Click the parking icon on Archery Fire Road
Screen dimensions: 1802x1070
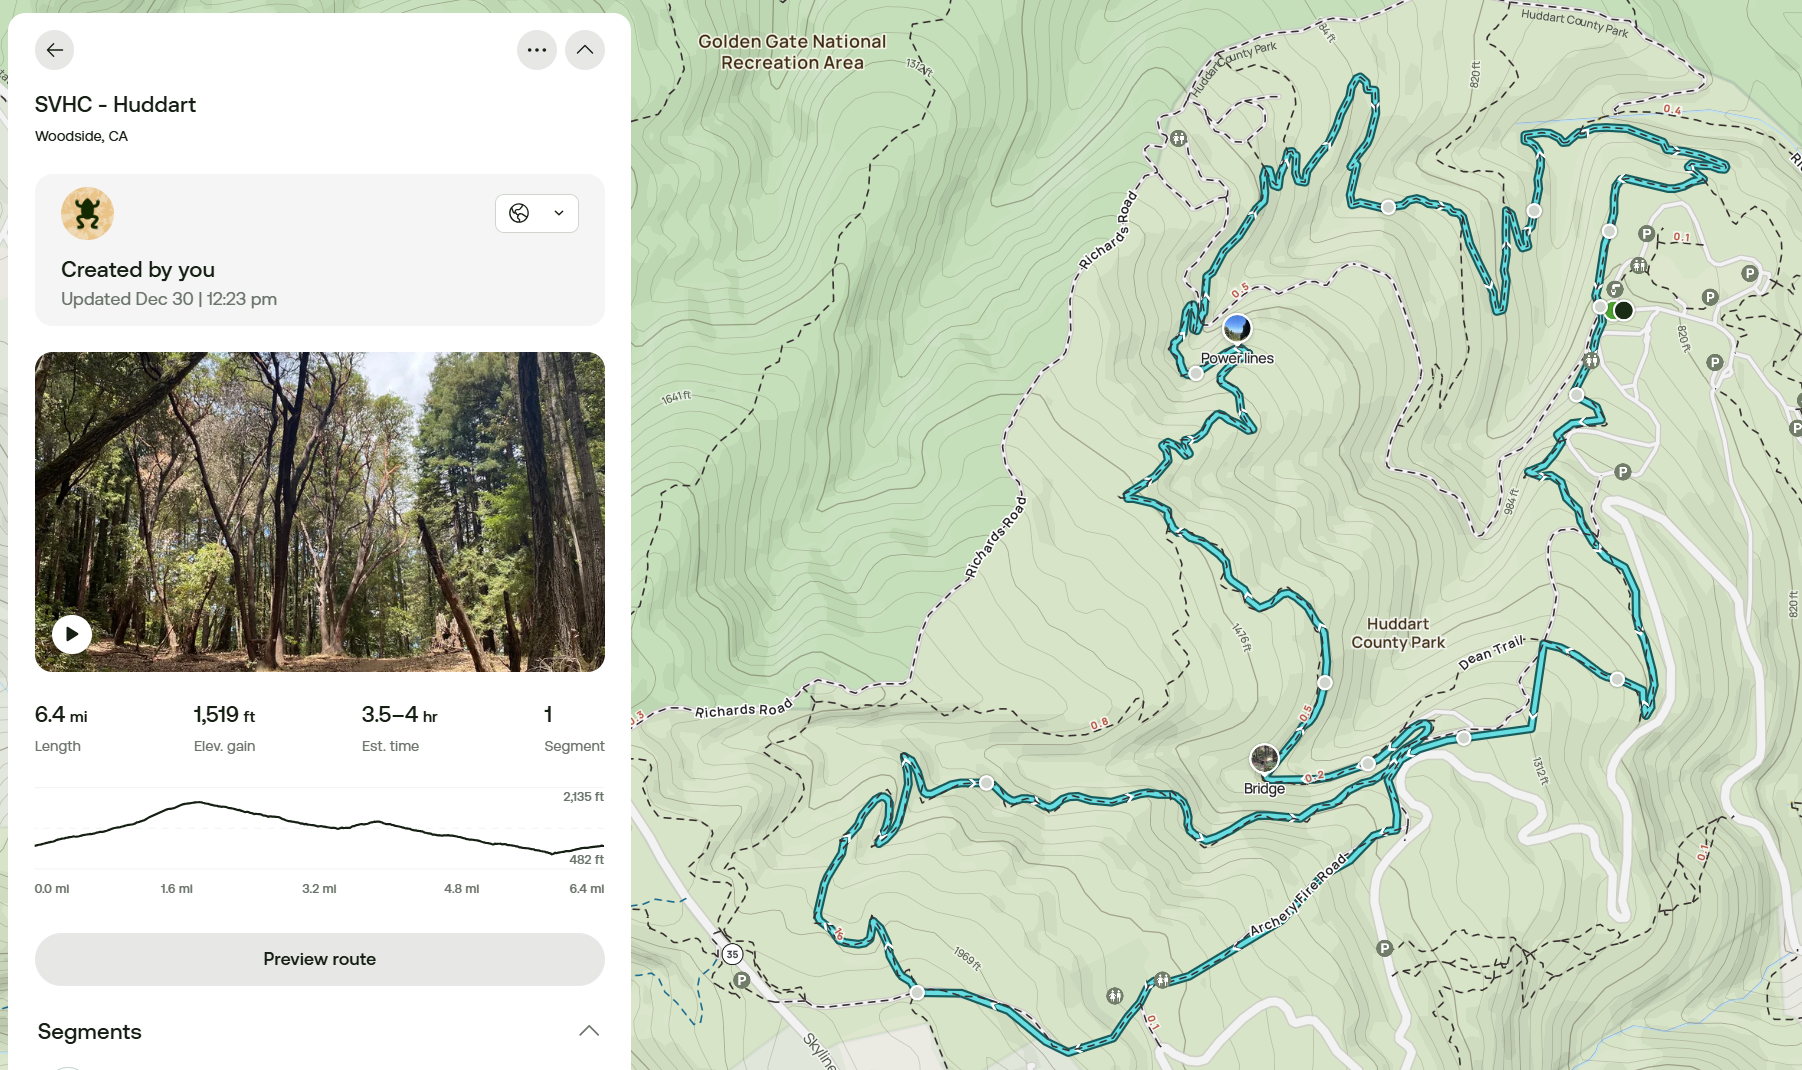click(x=1385, y=948)
